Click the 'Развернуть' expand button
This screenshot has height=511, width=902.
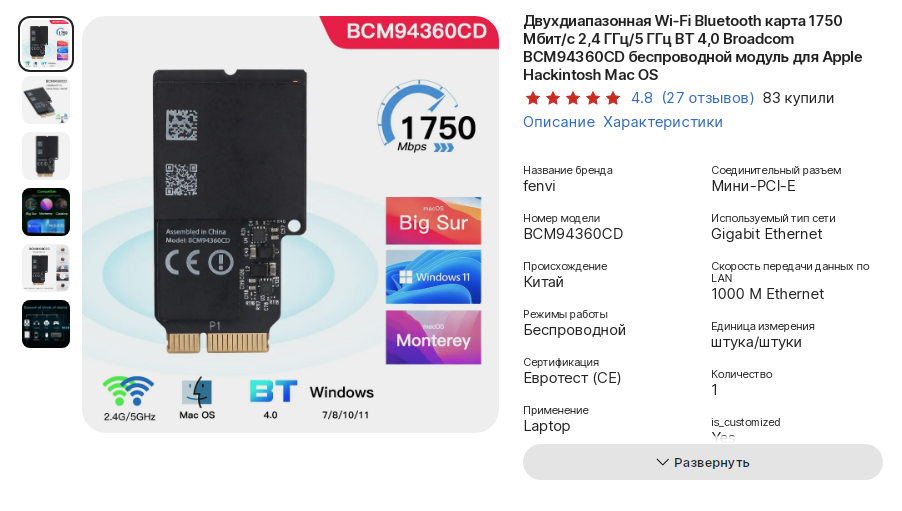(702, 462)
